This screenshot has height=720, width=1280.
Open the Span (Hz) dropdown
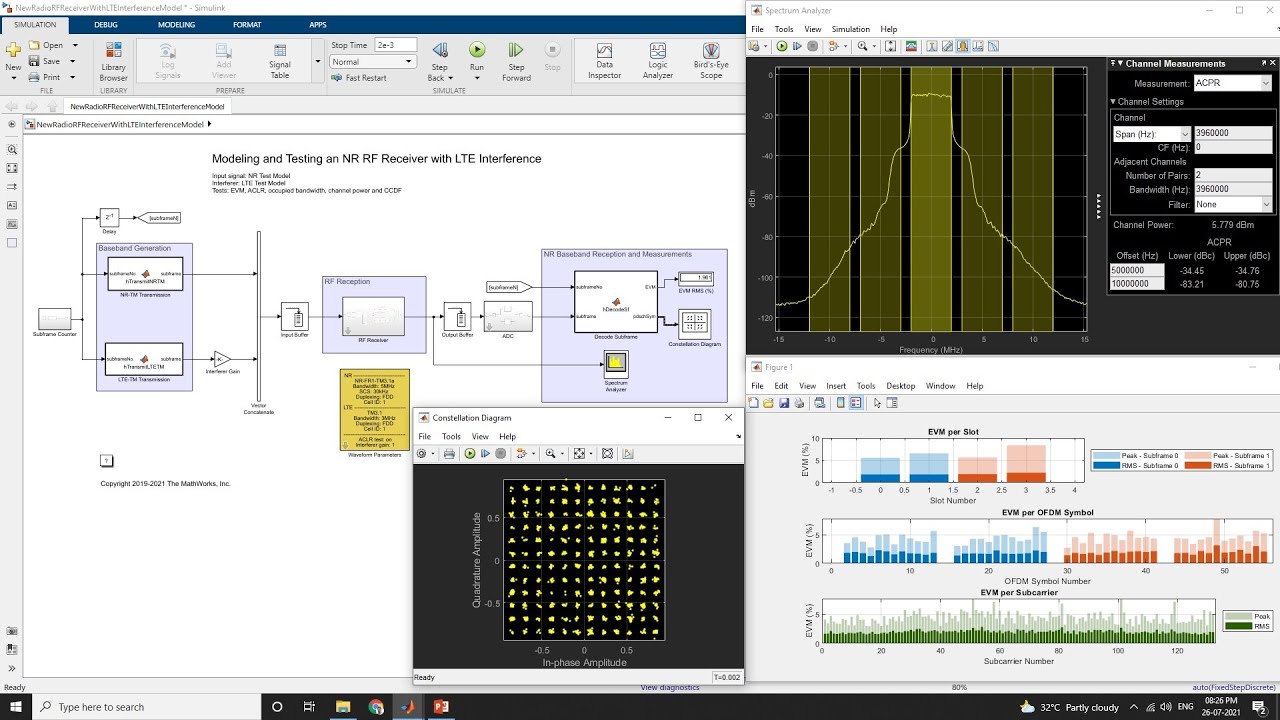pyautogui.click(x=1152, y=134)
